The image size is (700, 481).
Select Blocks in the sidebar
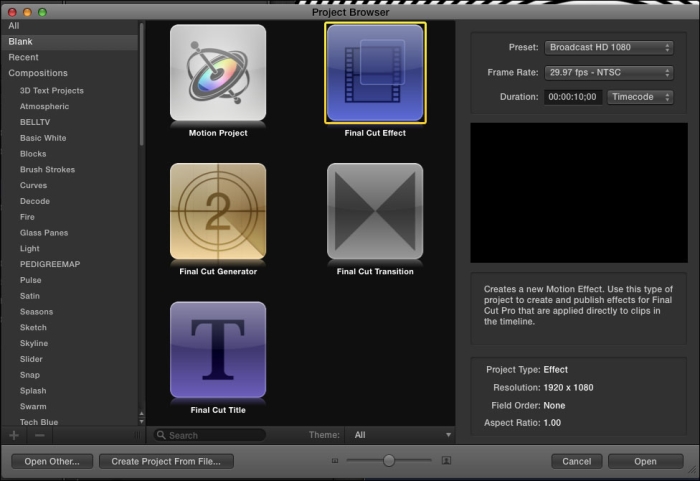pyautogui.click(x=33, y=154)
